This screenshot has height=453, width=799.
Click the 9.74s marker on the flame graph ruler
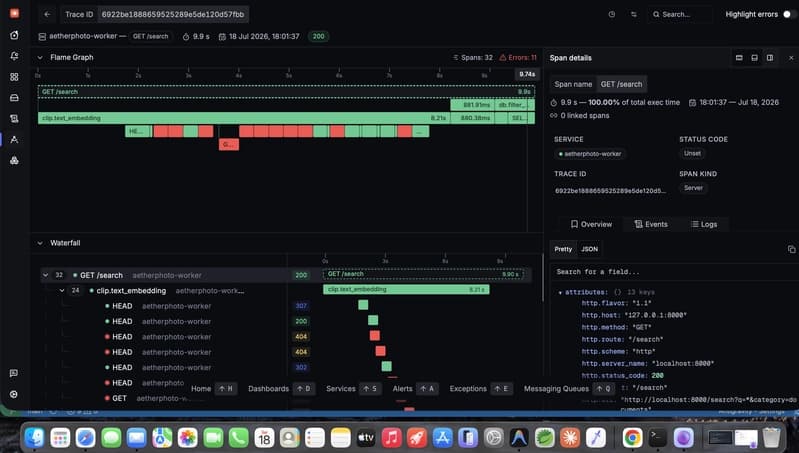(527, 74)
